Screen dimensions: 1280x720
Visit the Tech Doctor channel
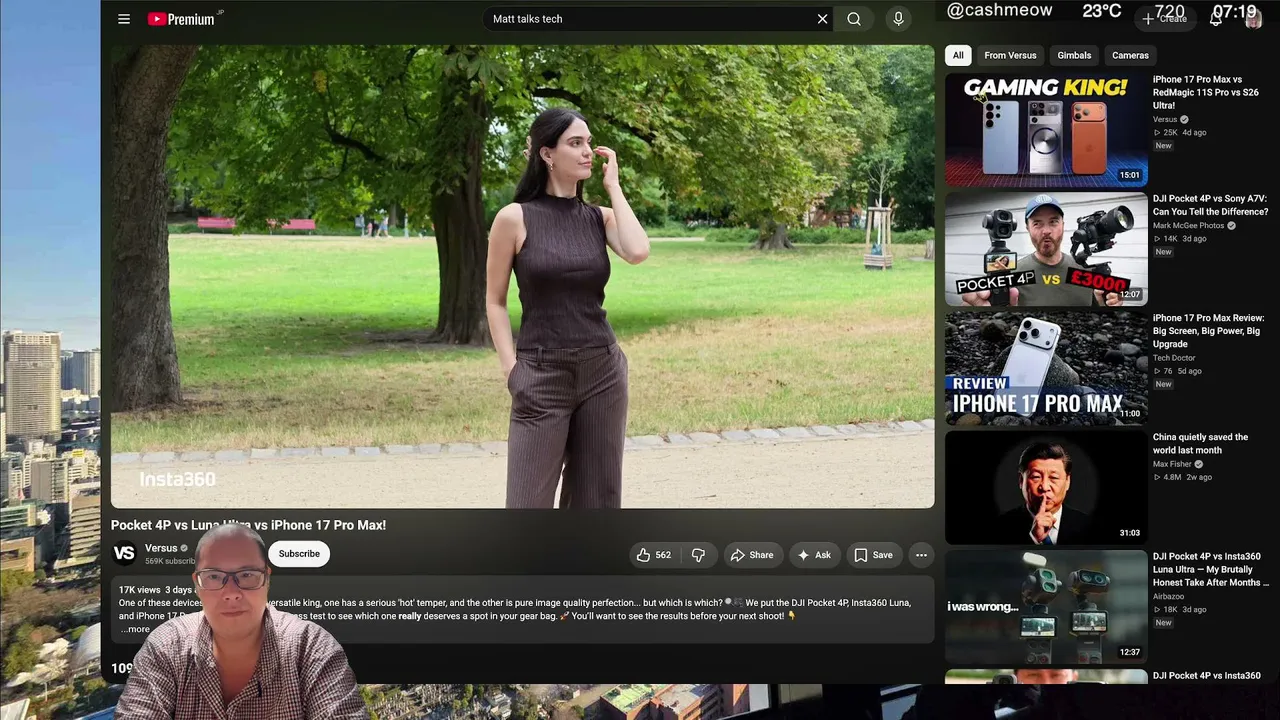(x=1174, y=357)
